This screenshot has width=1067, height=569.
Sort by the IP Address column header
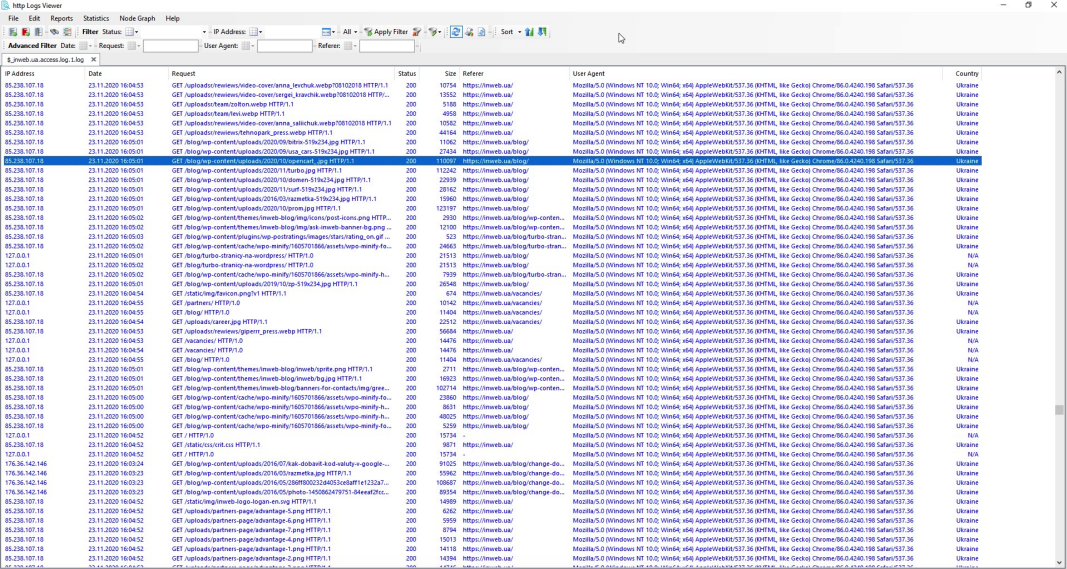[x=44, y=74]
